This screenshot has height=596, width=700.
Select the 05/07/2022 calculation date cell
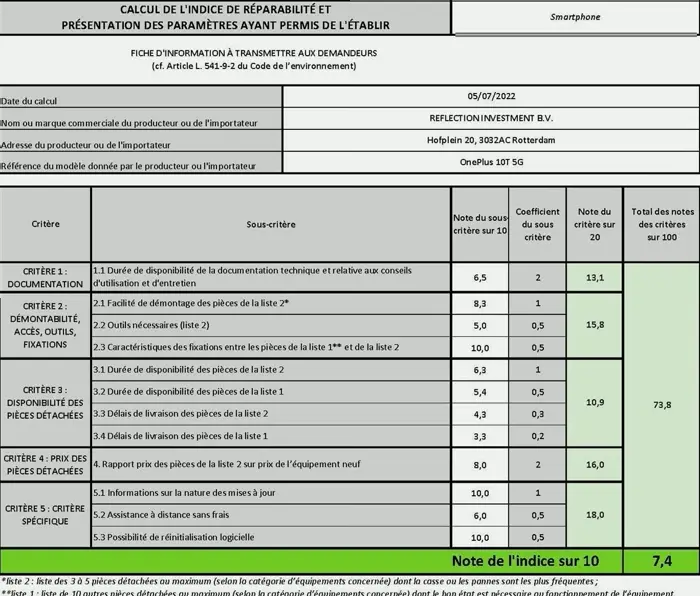(491, 96)
